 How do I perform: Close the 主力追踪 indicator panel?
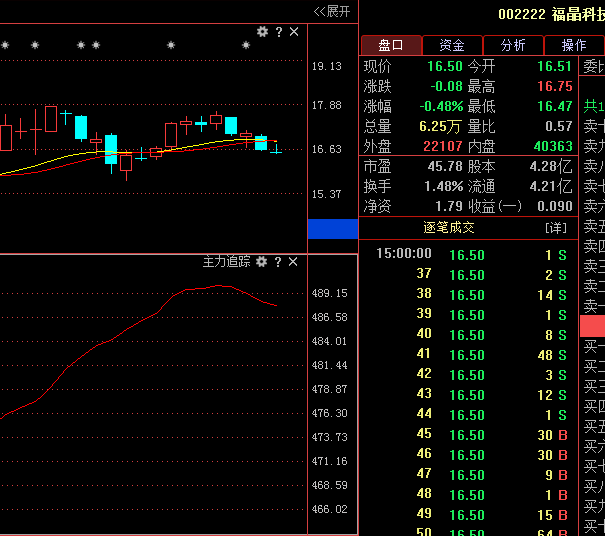[293, 262]
